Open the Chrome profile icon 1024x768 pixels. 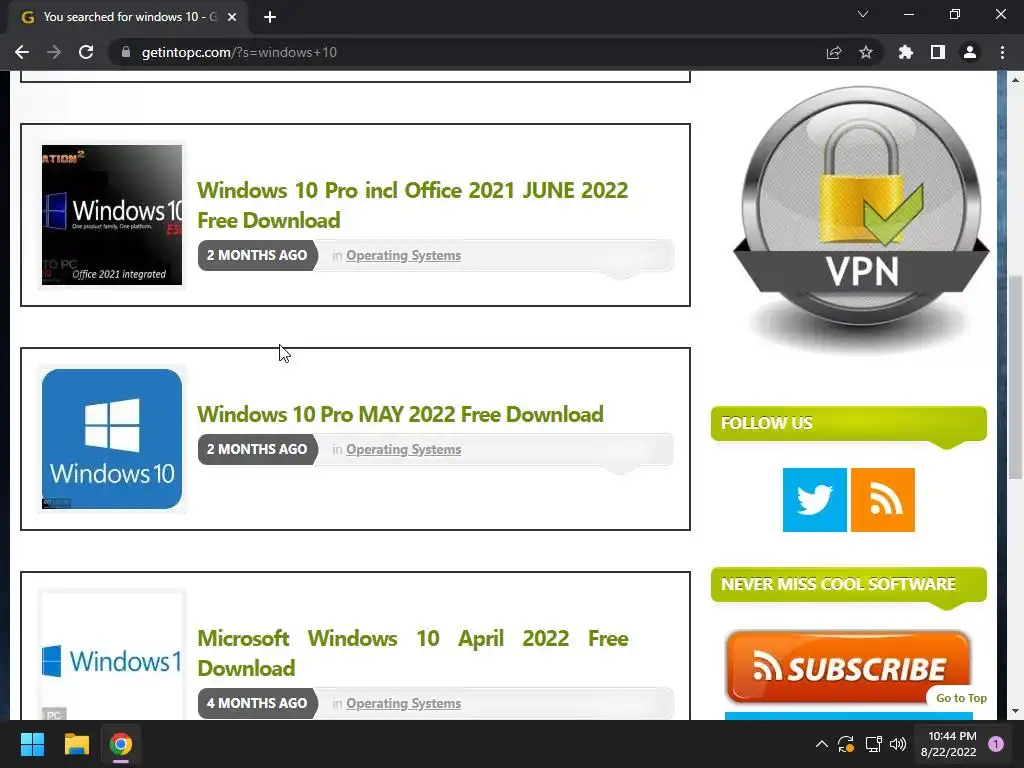970,52
